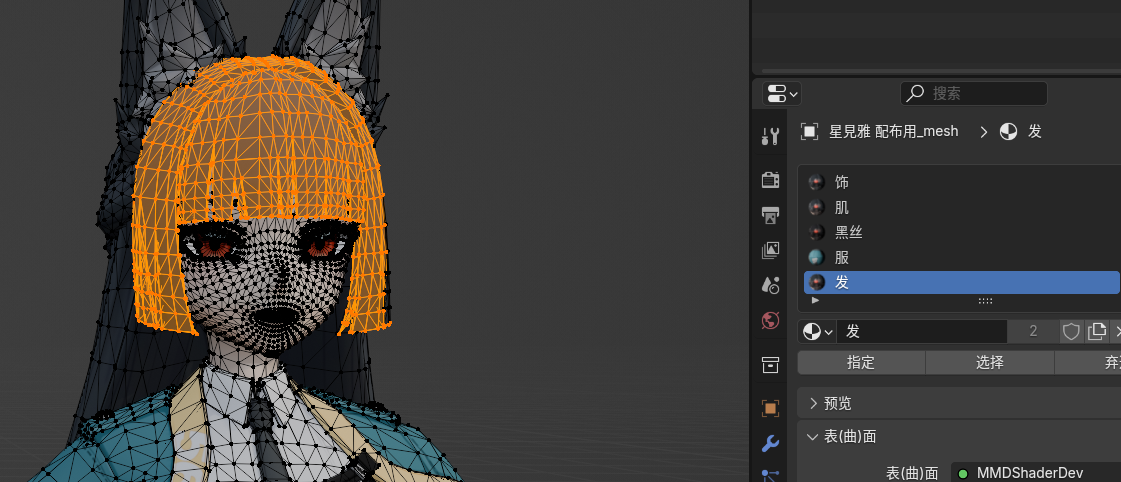Image resolution: width=1121 pixels, height=482 pixels.
Task: Duplicate the material with new-material icon
Action: coord(1097,331)
